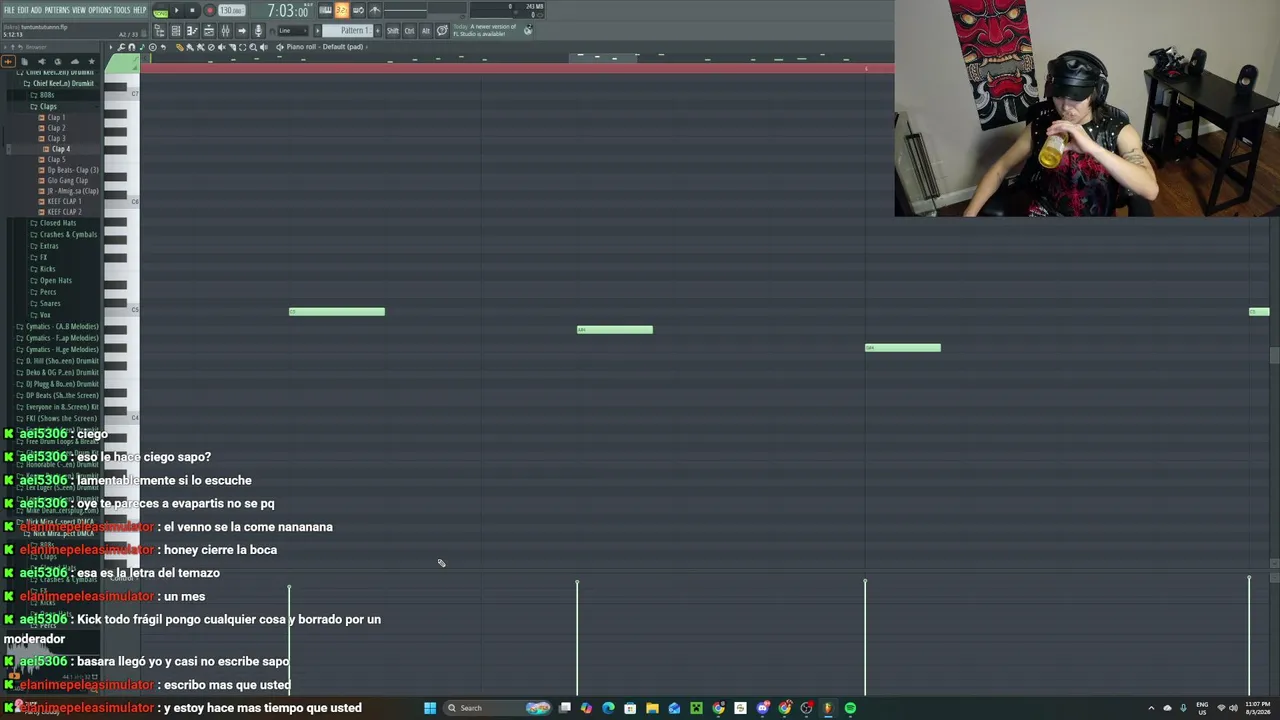Expand the Kicks folder
The width and height of the screenshot is (1280, 720).
(47, 269)
